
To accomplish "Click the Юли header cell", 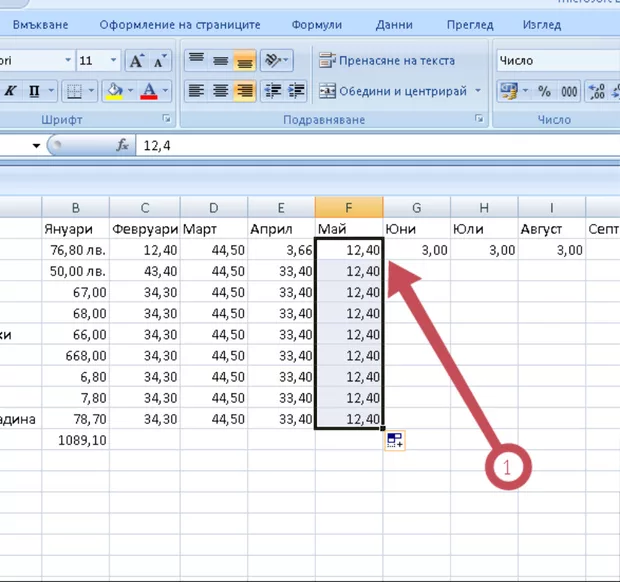I will click(x=484, y=229).
